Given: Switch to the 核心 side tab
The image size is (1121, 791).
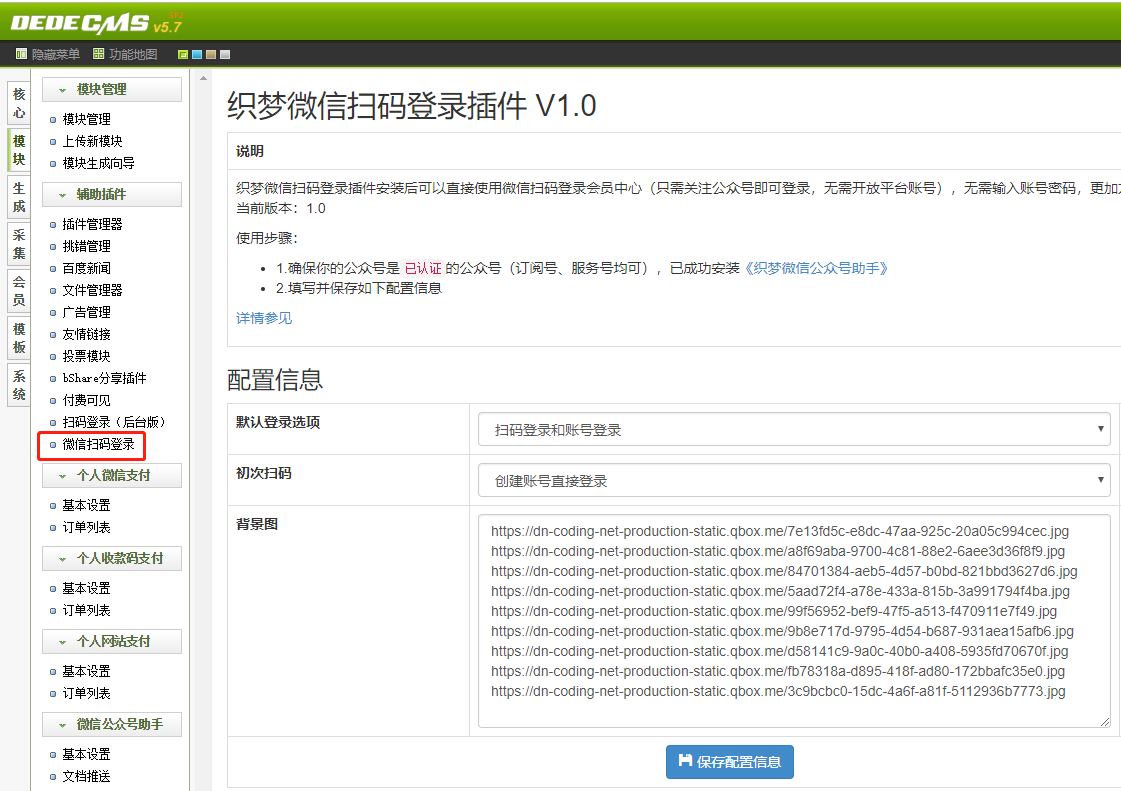Looking at the screenshot, I should tap(19, 103).
